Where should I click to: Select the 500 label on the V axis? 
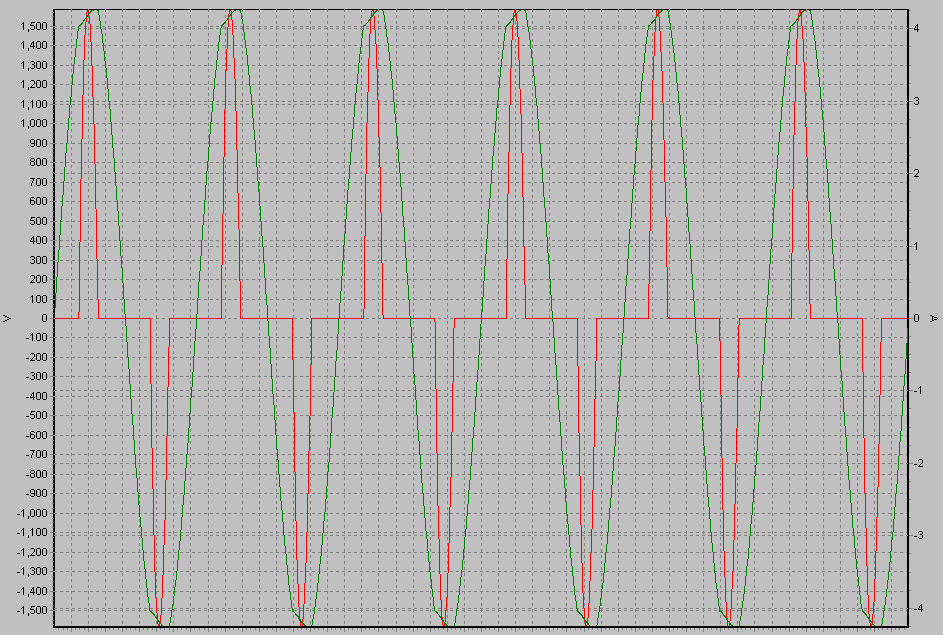[37, 221]
